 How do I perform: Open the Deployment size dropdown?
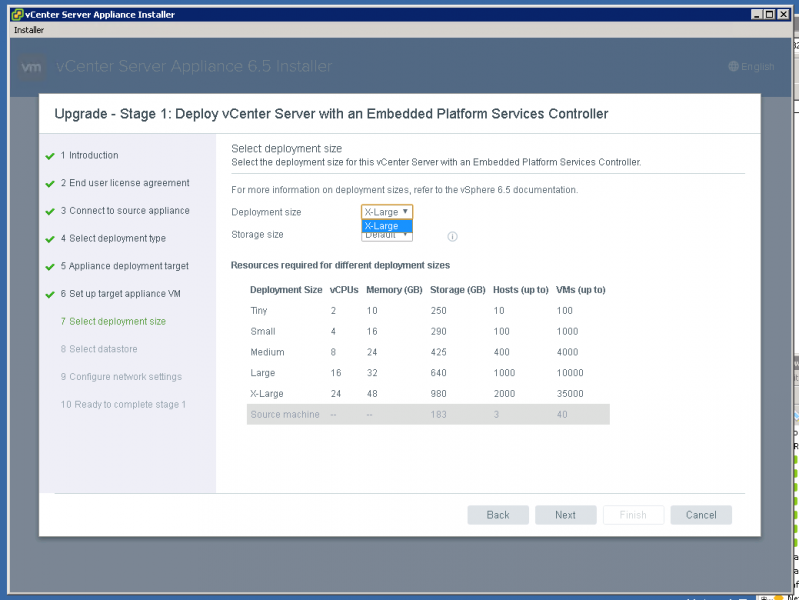point(386,212)
